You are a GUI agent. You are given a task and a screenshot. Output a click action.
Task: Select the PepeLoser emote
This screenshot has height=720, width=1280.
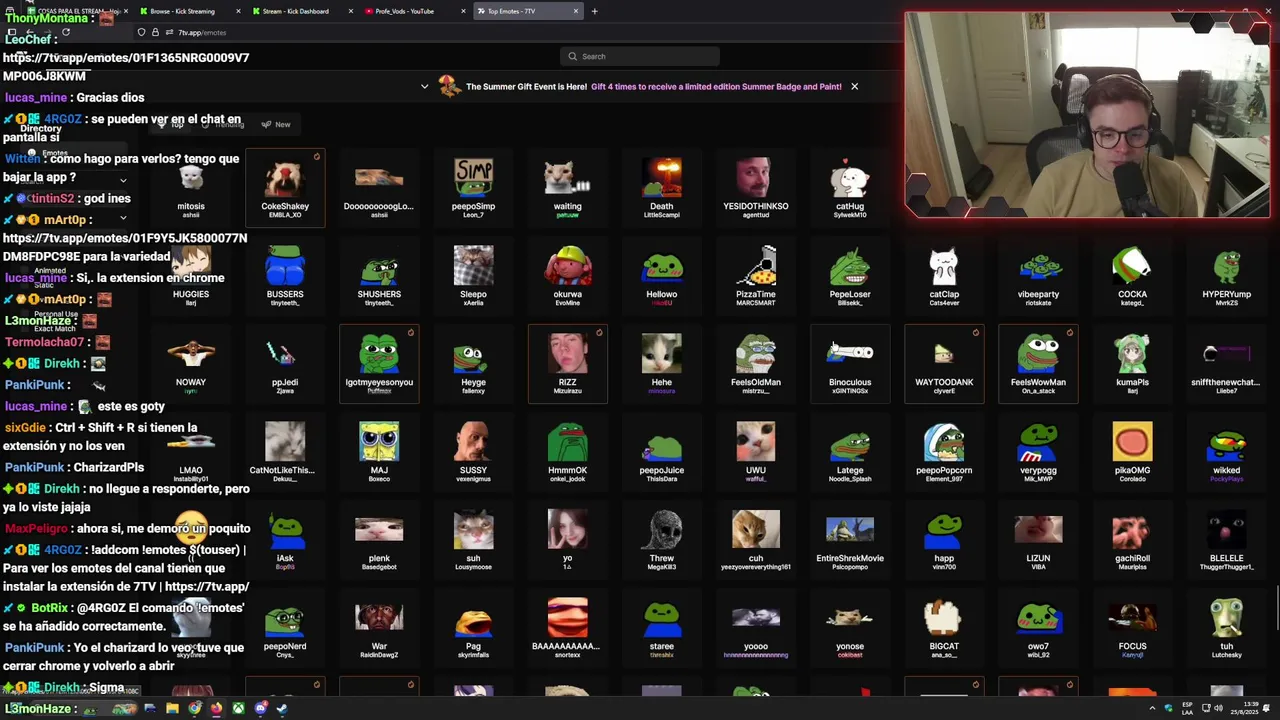tap(850, 276)
